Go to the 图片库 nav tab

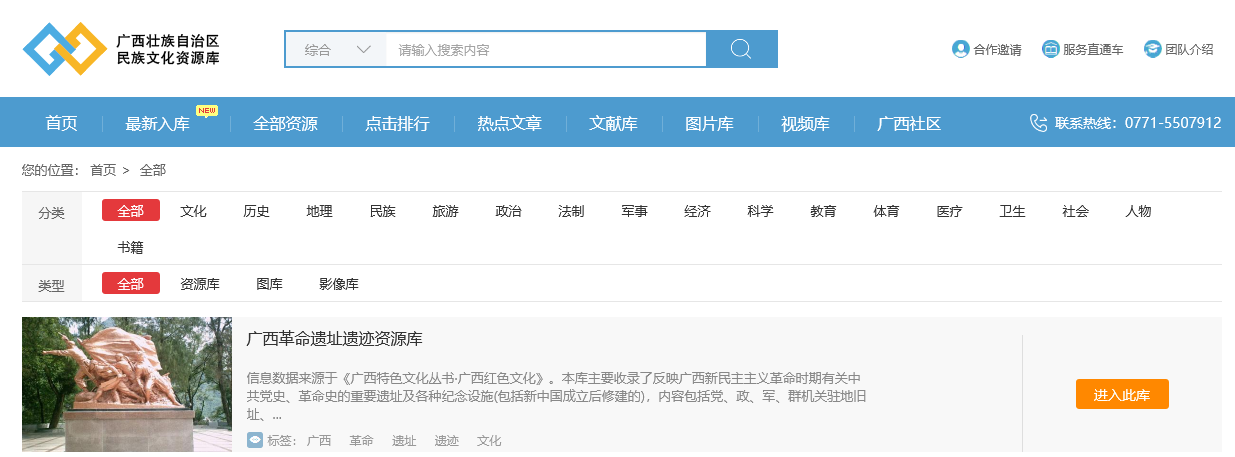click(x=709, y=124)
